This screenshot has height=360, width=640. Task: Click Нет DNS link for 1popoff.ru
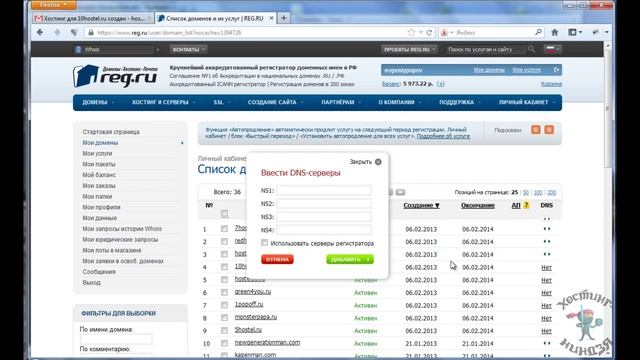pos(547,305)
